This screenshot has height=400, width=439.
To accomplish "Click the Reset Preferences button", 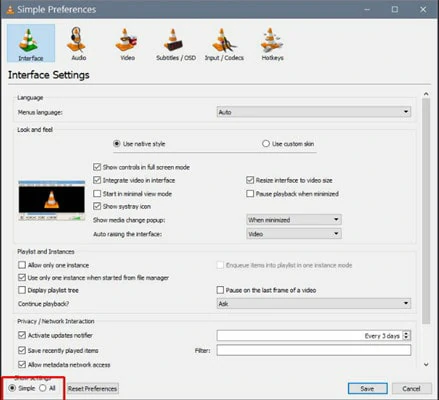I will point(92,389).
